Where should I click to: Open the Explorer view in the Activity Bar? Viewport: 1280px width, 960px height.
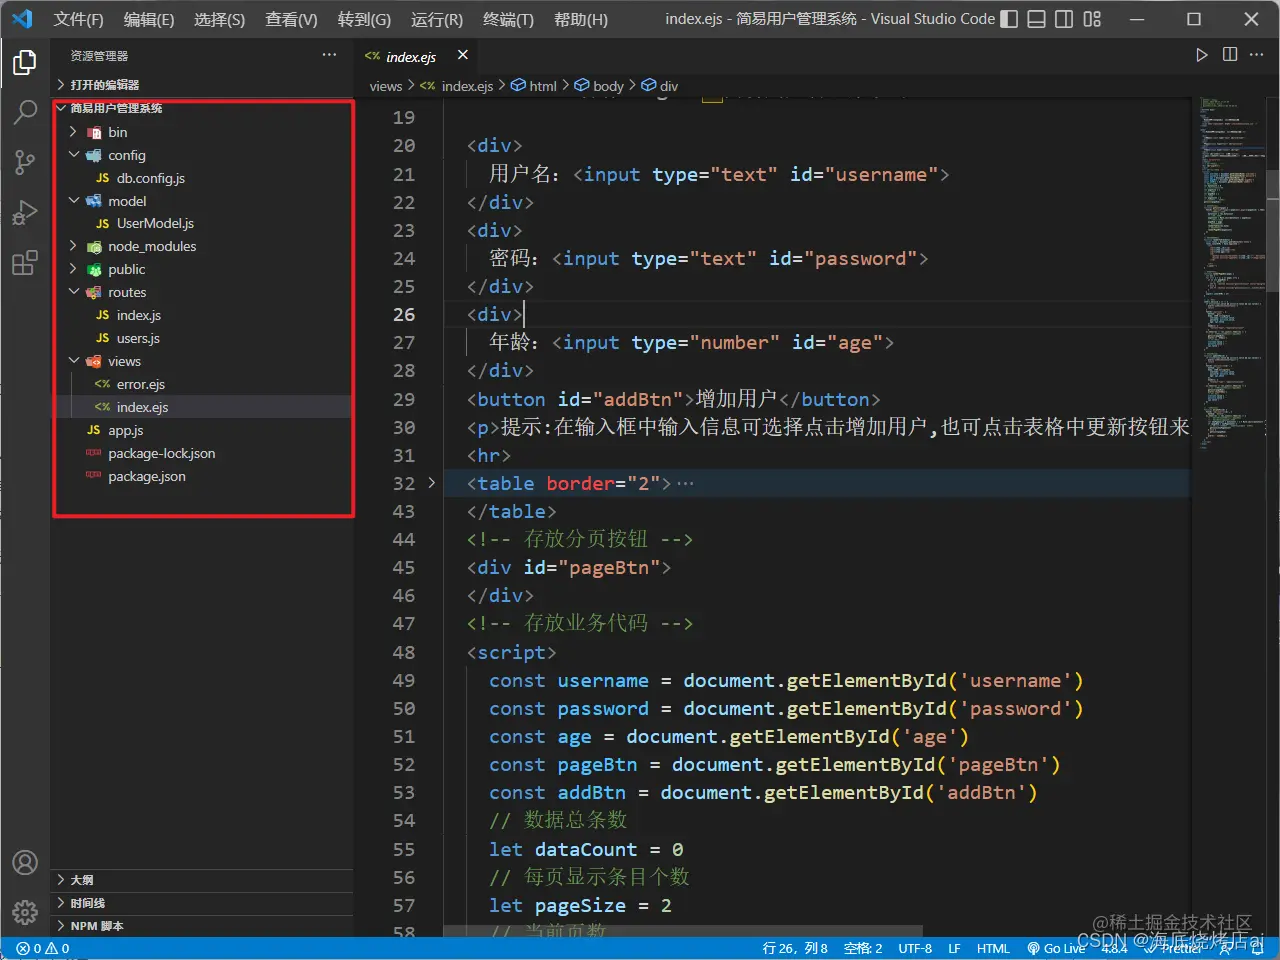tap(25, 62)
